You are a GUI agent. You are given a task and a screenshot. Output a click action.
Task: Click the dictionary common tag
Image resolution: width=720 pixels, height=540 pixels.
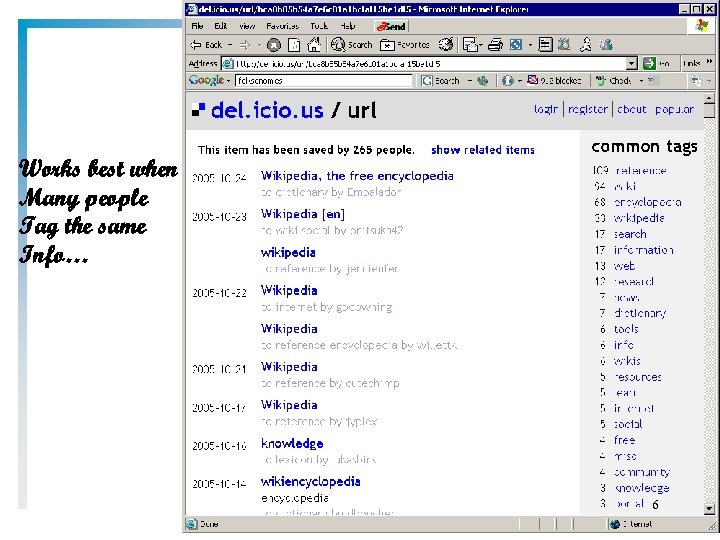click(640, 313)
